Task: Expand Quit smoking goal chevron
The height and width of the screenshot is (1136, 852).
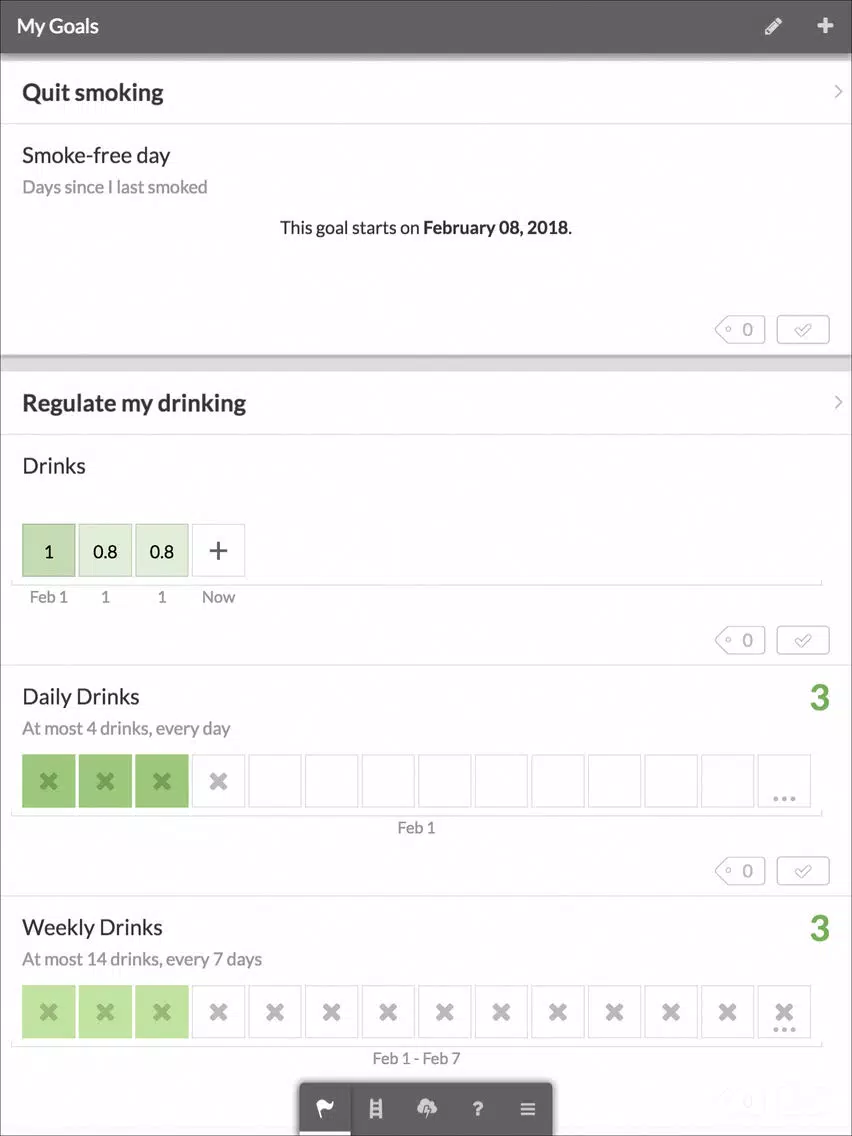Action: click(x=838, y=92)
